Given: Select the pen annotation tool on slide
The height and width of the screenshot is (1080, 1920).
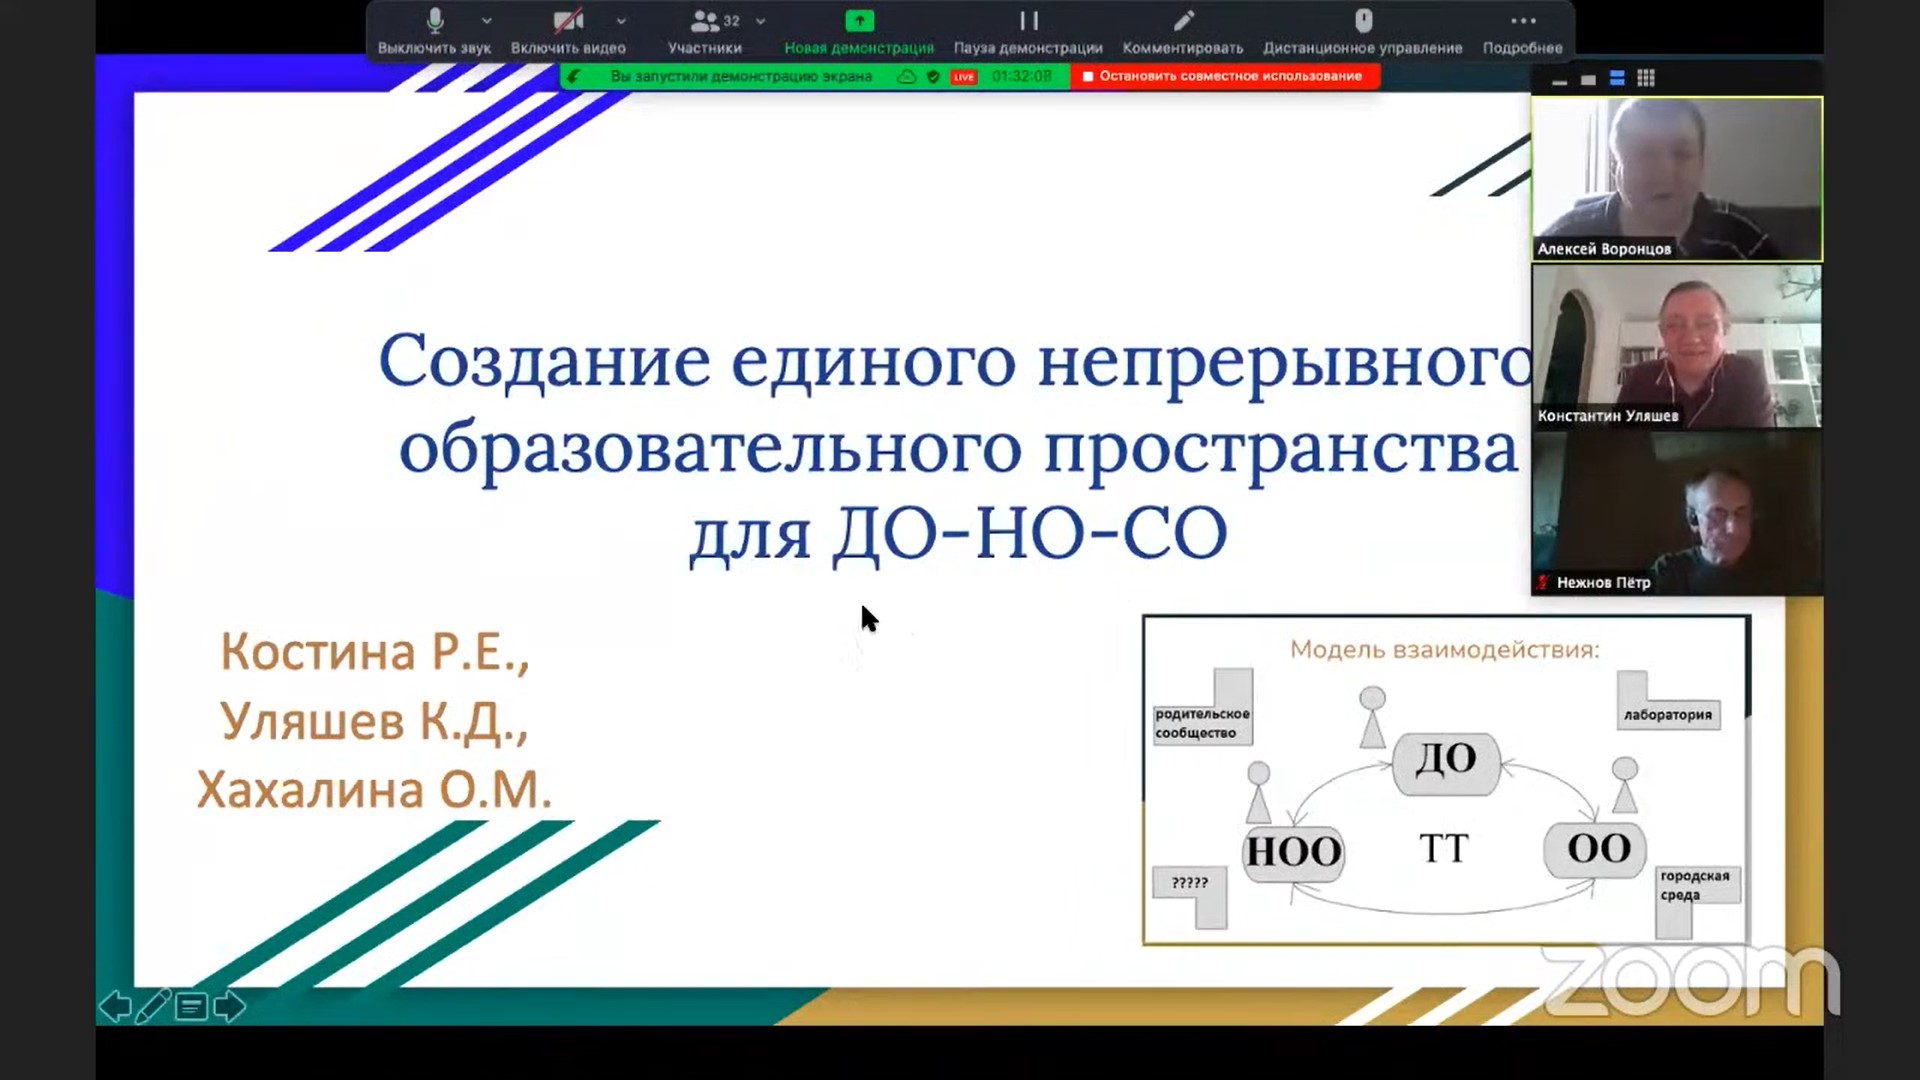Looking at the screenshot, I should pos(152,1008).
